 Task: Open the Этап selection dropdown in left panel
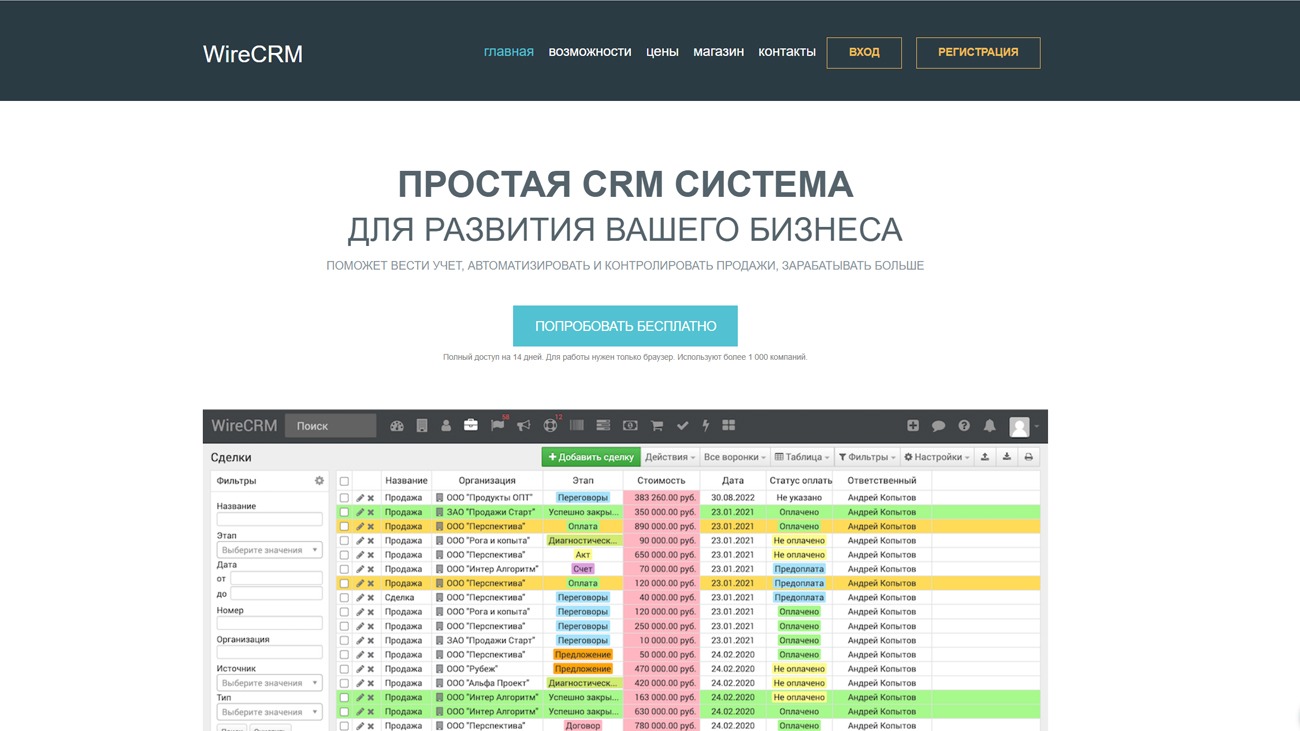[x=270, y=549]
